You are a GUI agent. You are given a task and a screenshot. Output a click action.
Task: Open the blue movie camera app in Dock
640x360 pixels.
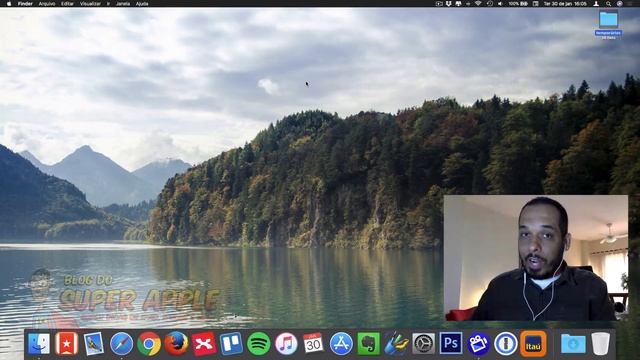click(x=478, y=344)
